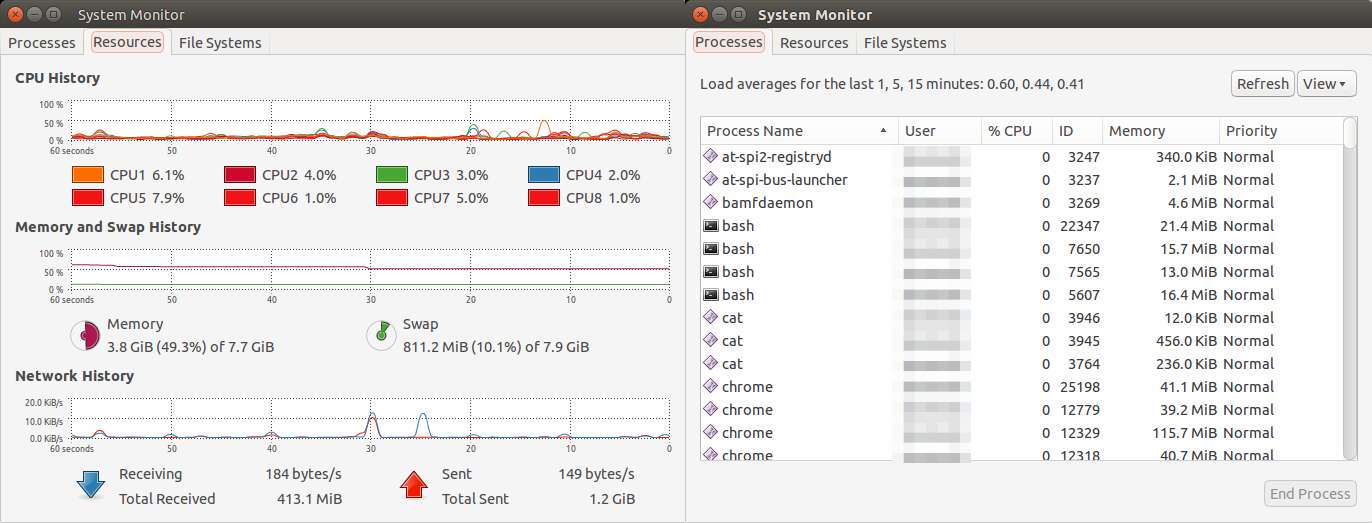Open CPU6 color swatch
Screen dimensions: 1372x523
240,198
